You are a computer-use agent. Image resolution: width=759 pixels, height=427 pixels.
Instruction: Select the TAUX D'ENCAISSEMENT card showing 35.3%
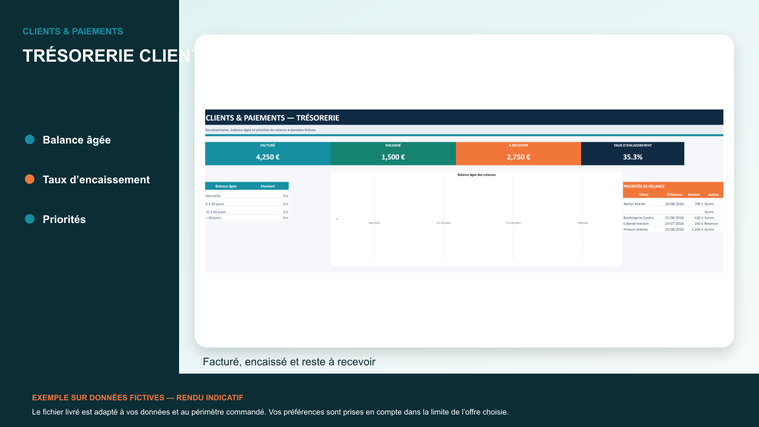pyautogui.click(x=633, y=153)
